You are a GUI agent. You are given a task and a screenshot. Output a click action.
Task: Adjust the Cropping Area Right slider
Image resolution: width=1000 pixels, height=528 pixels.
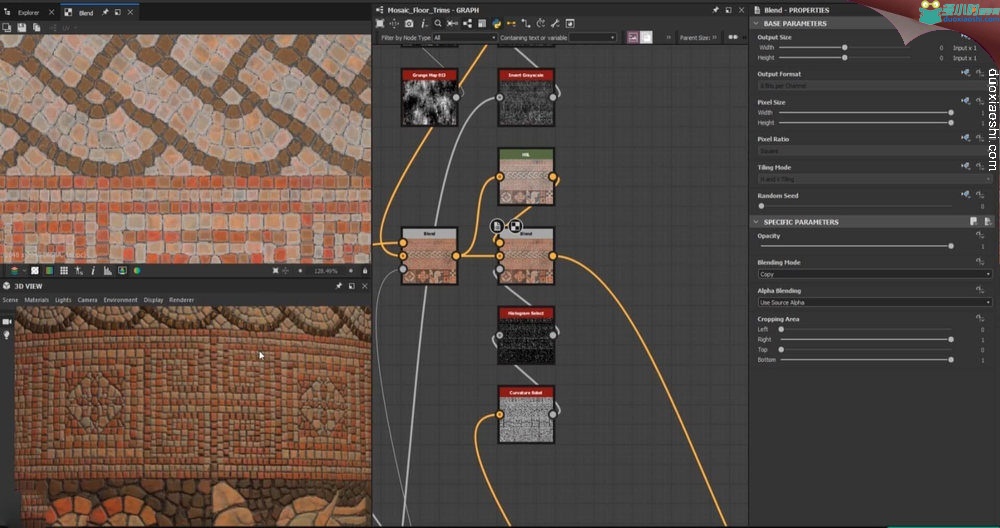[865, 339]
